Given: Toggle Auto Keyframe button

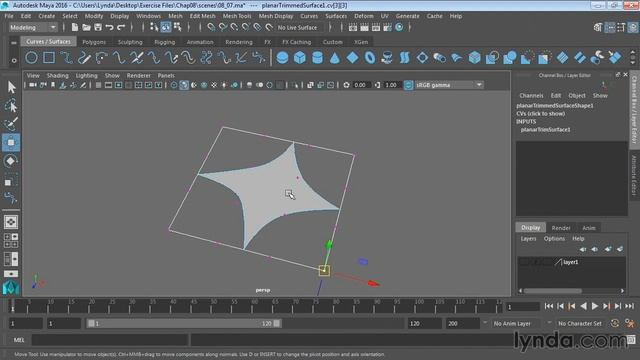Looking at the screenshot, I should [615, 323].
